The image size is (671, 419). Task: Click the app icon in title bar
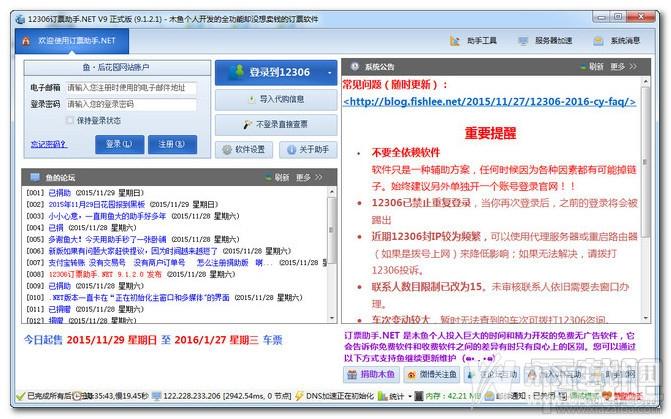[20, 19]
